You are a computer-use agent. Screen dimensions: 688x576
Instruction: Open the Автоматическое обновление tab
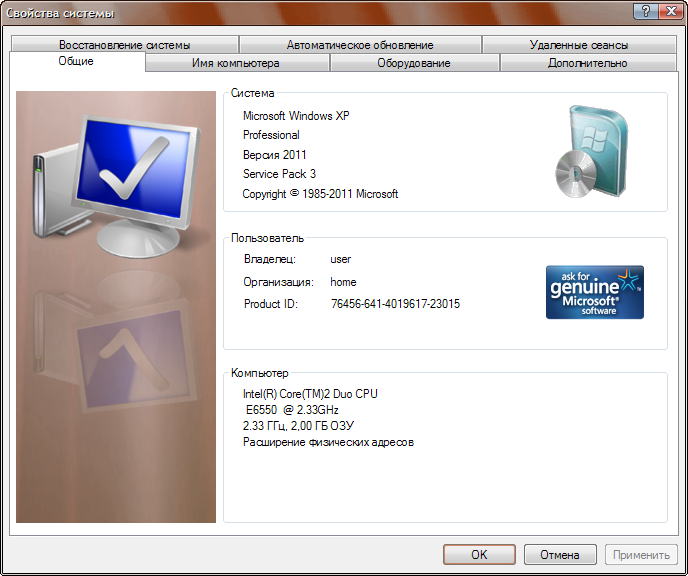tap(360, 45)
